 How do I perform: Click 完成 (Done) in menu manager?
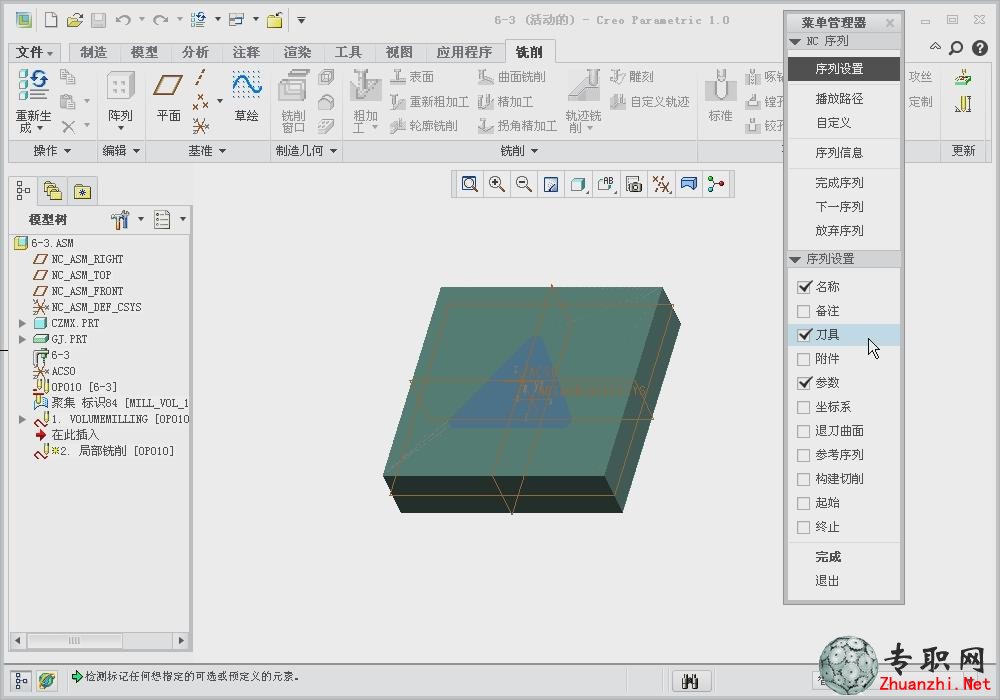[x=828, y=557]
